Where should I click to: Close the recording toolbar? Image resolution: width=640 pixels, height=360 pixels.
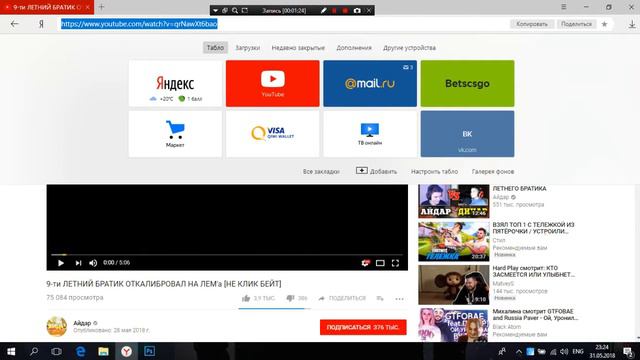(369, 10)
